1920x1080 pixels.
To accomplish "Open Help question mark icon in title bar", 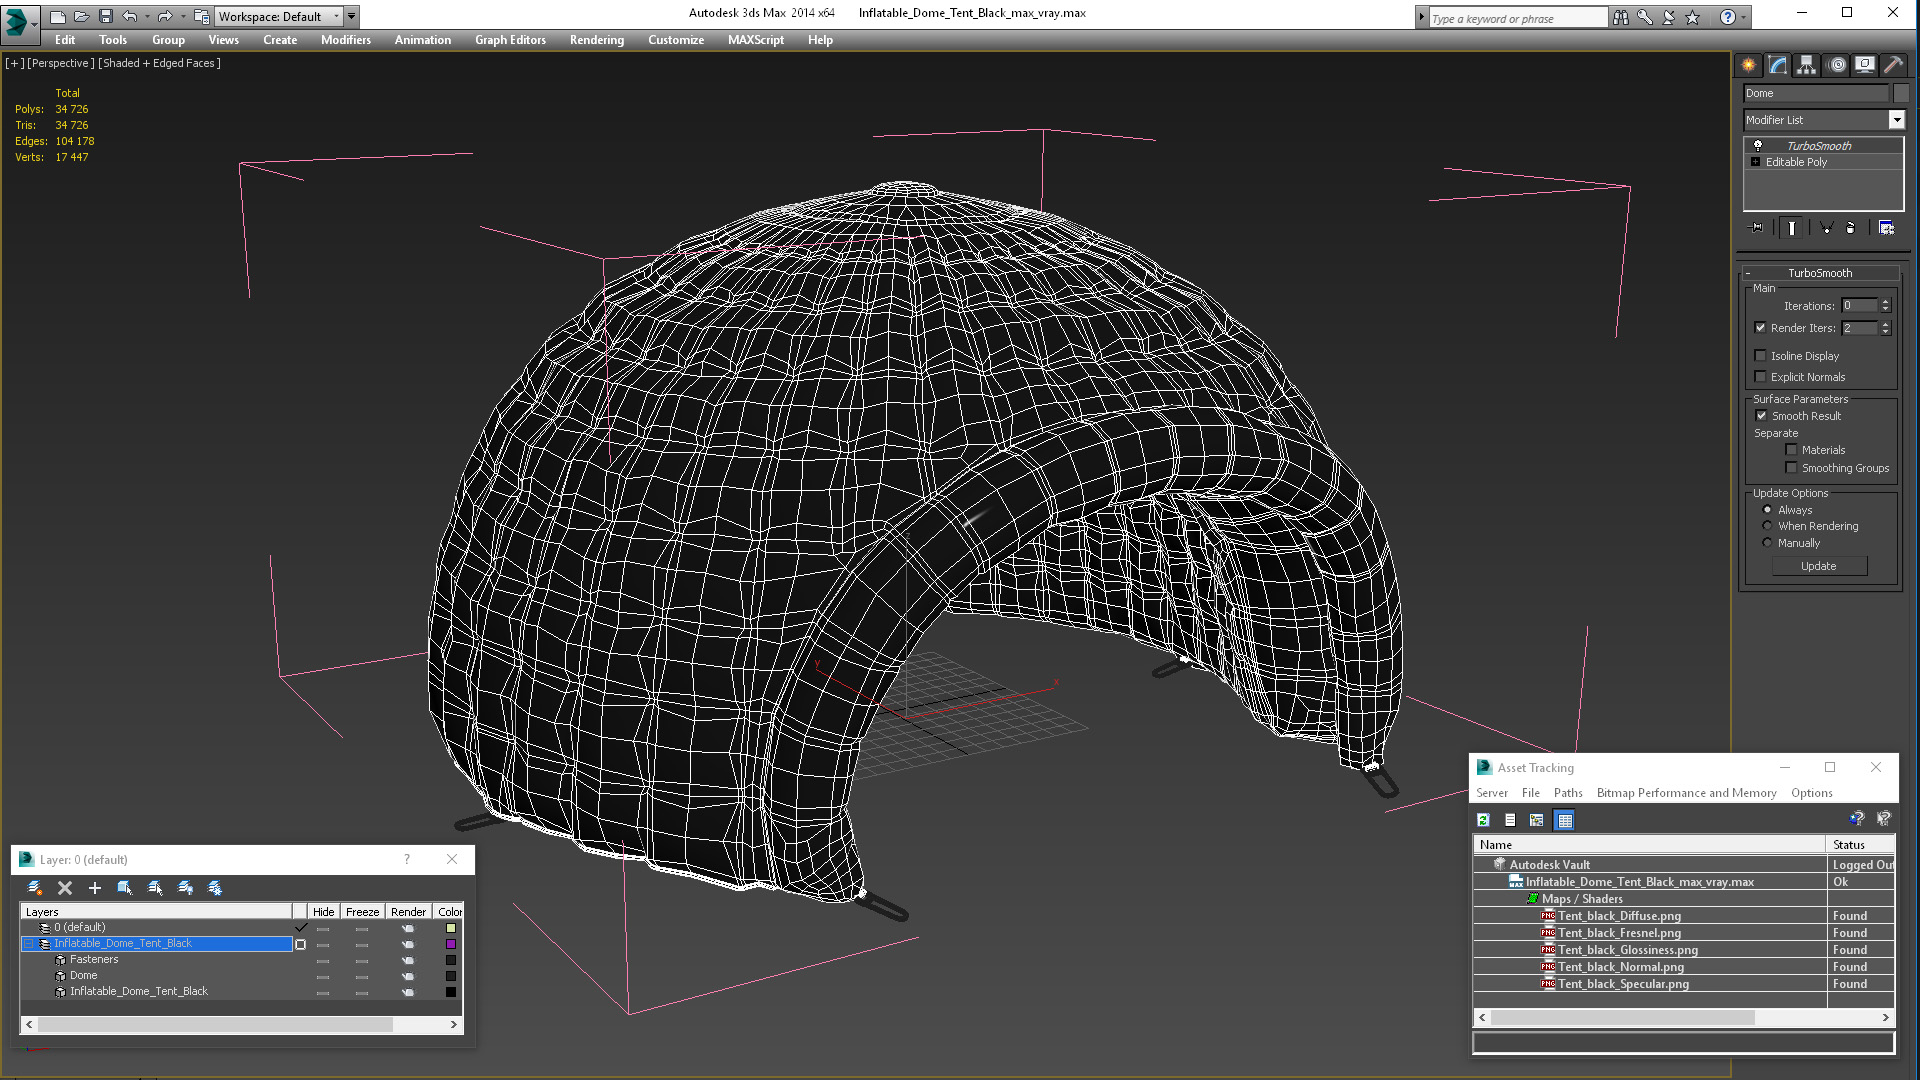I will coord(1727,17).
